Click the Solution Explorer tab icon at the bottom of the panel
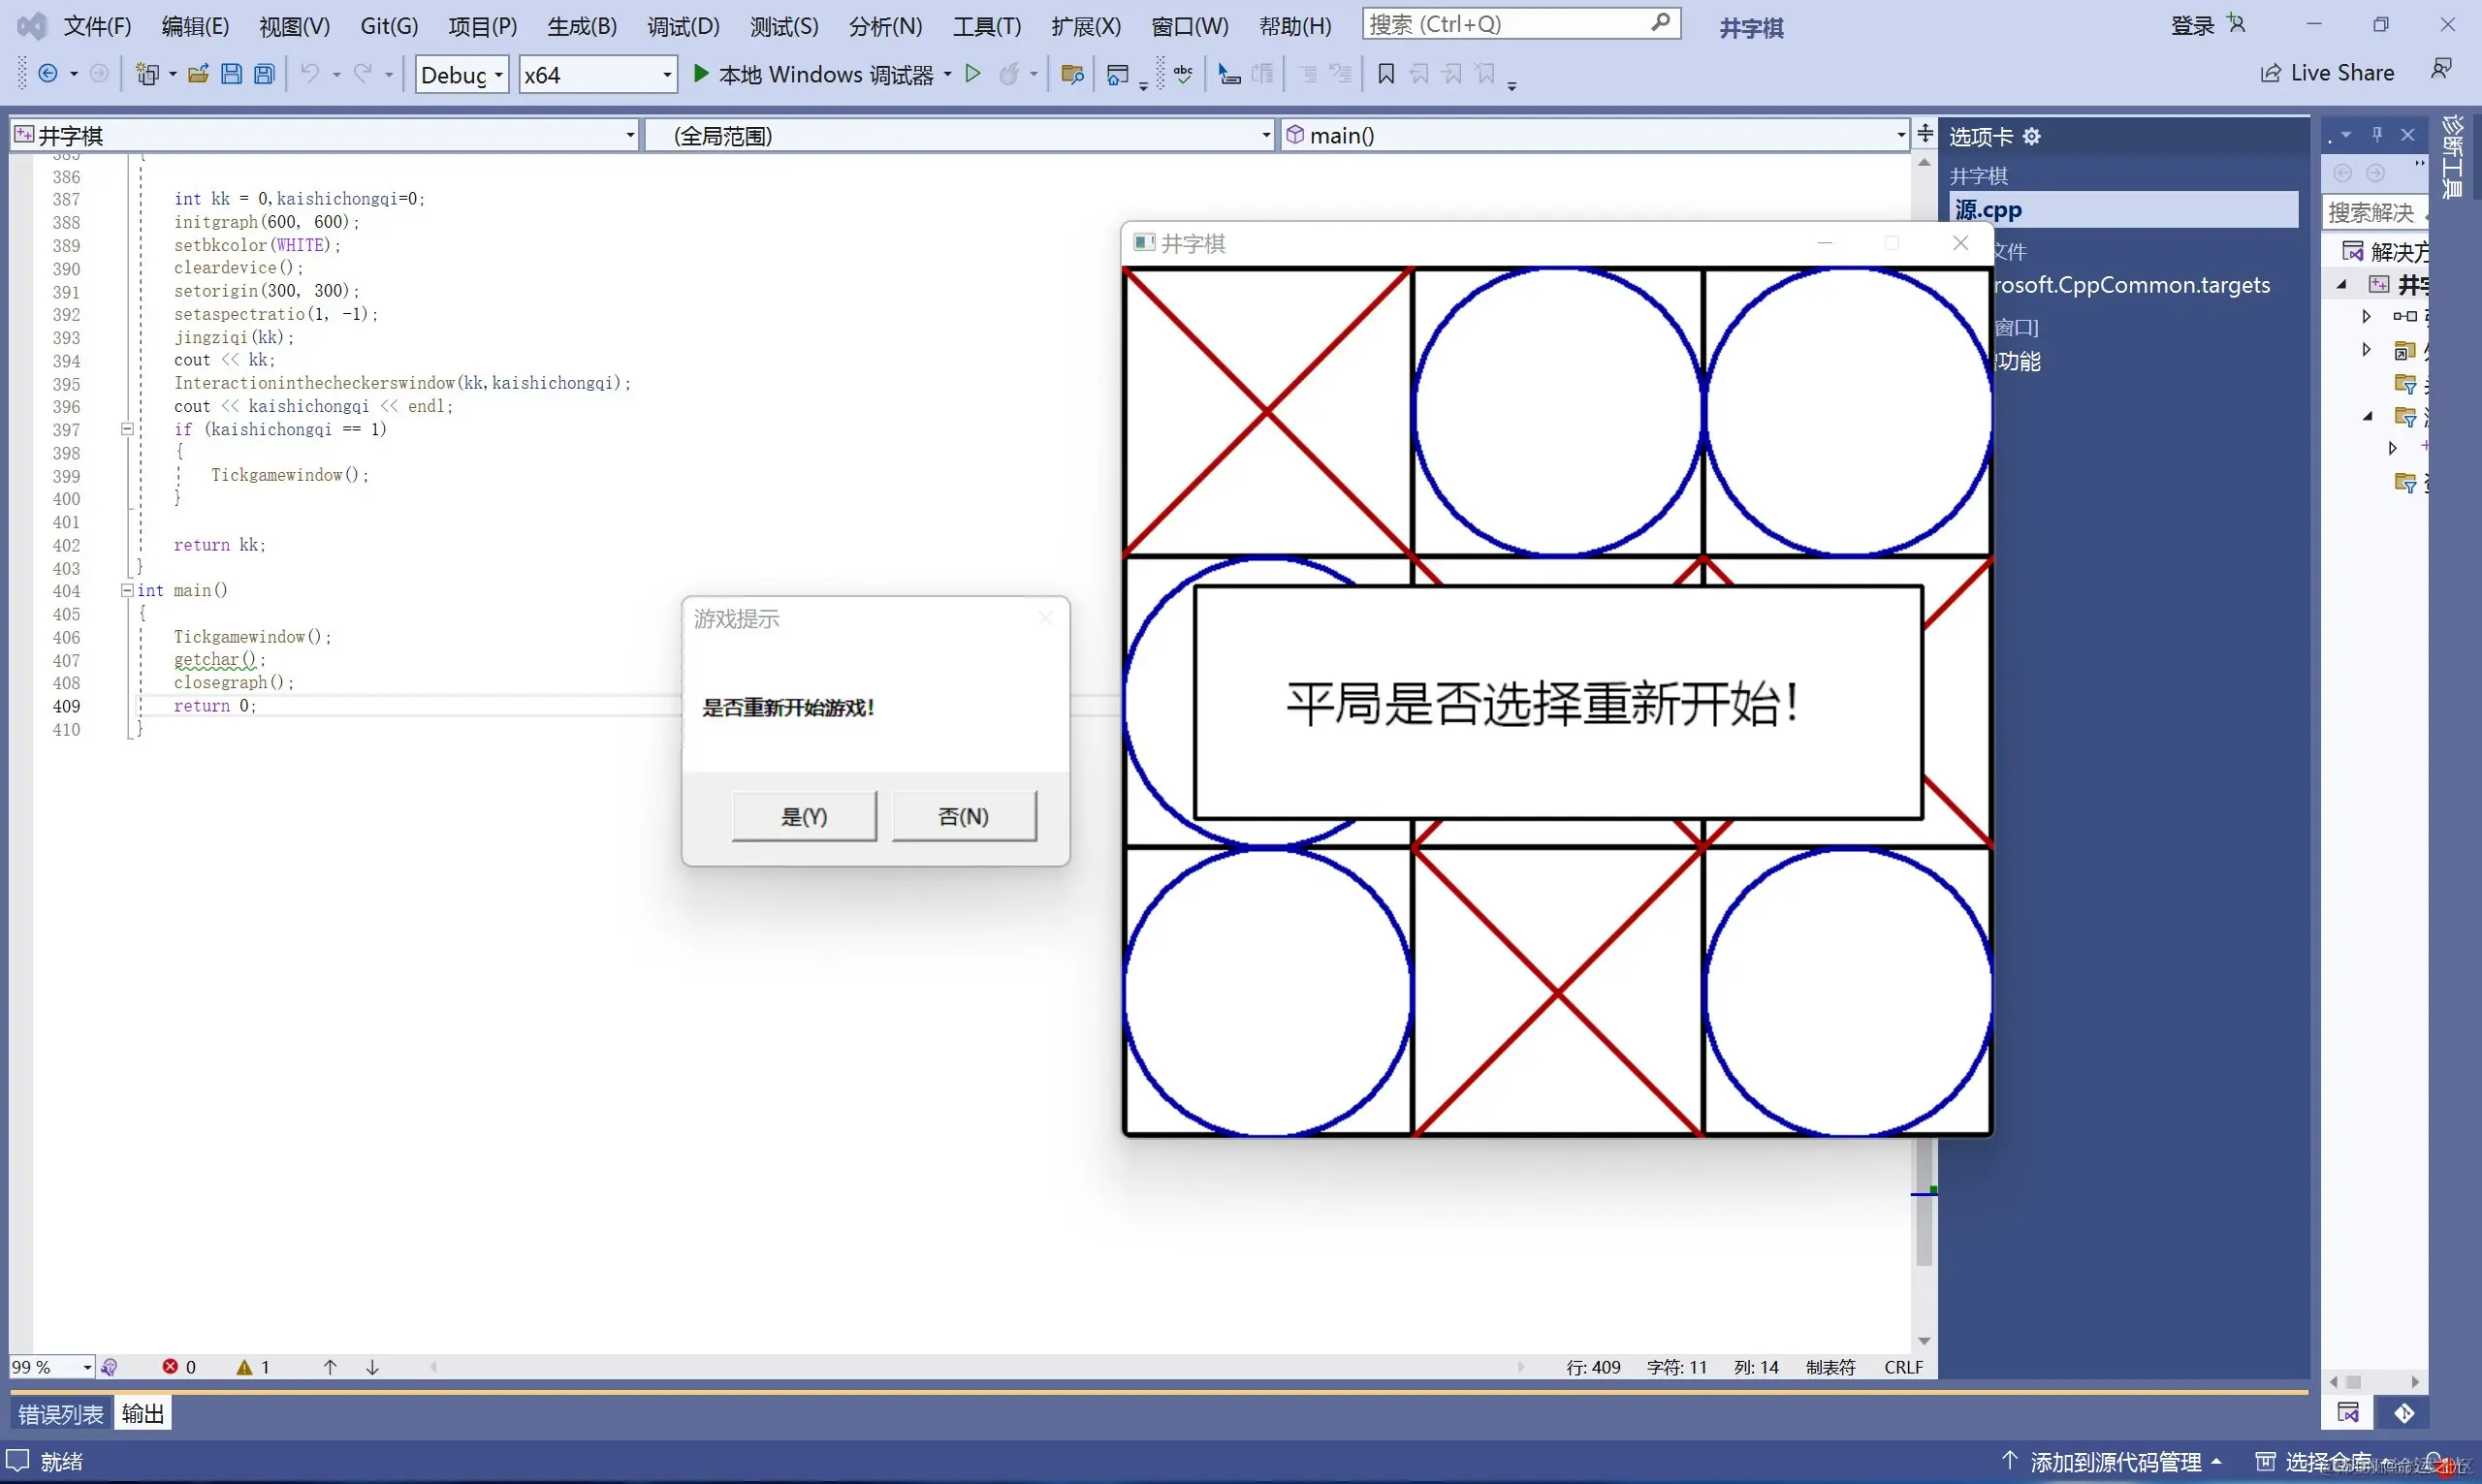Viewport: 2482px width, 1484px height. click(x=2348, y=1413)
